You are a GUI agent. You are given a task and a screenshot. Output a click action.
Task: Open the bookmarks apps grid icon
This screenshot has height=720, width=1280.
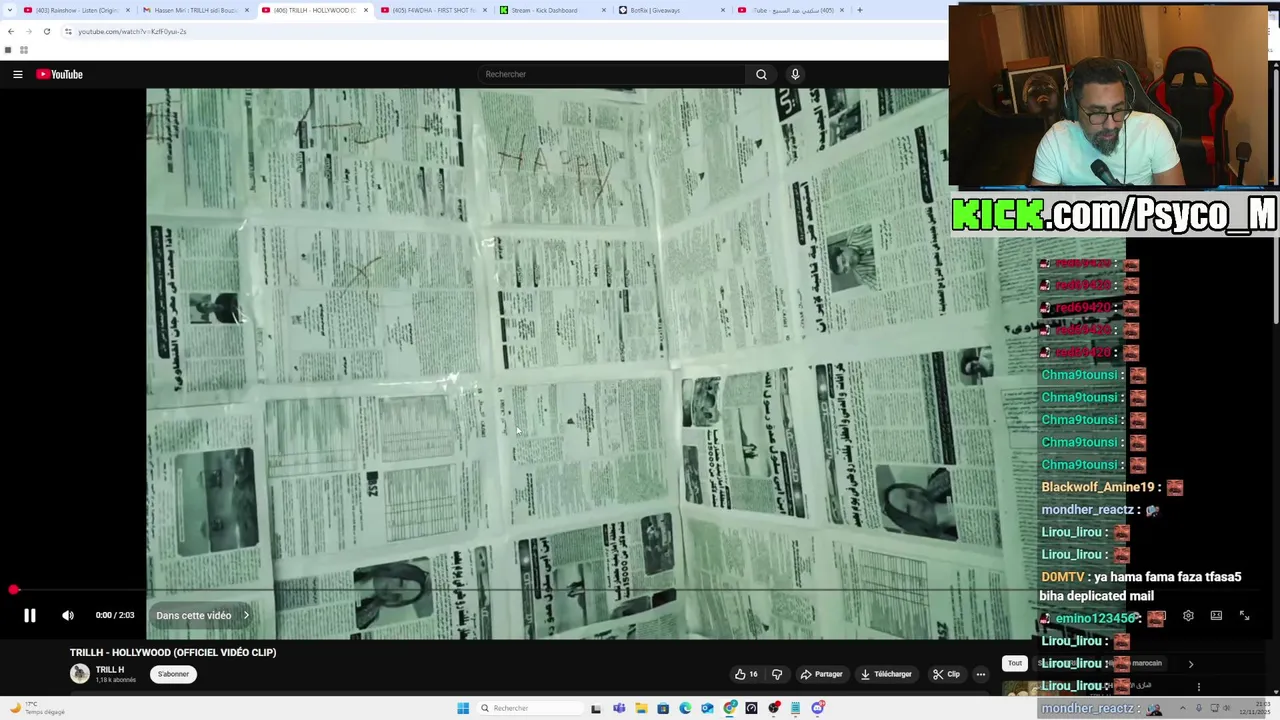(x=24, y=50)
